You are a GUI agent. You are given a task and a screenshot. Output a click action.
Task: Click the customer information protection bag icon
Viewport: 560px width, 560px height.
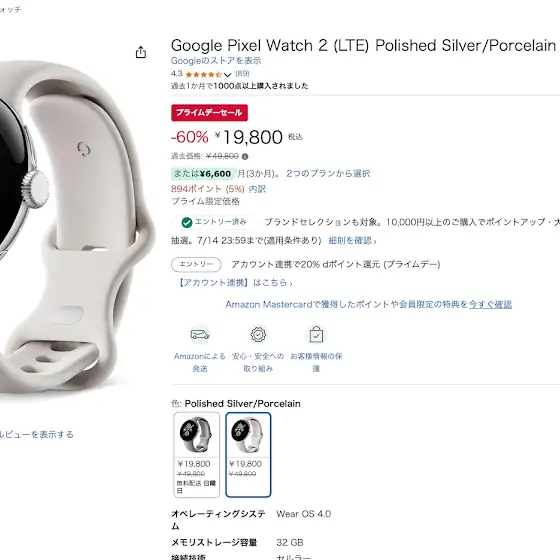[x=316, y=334]
